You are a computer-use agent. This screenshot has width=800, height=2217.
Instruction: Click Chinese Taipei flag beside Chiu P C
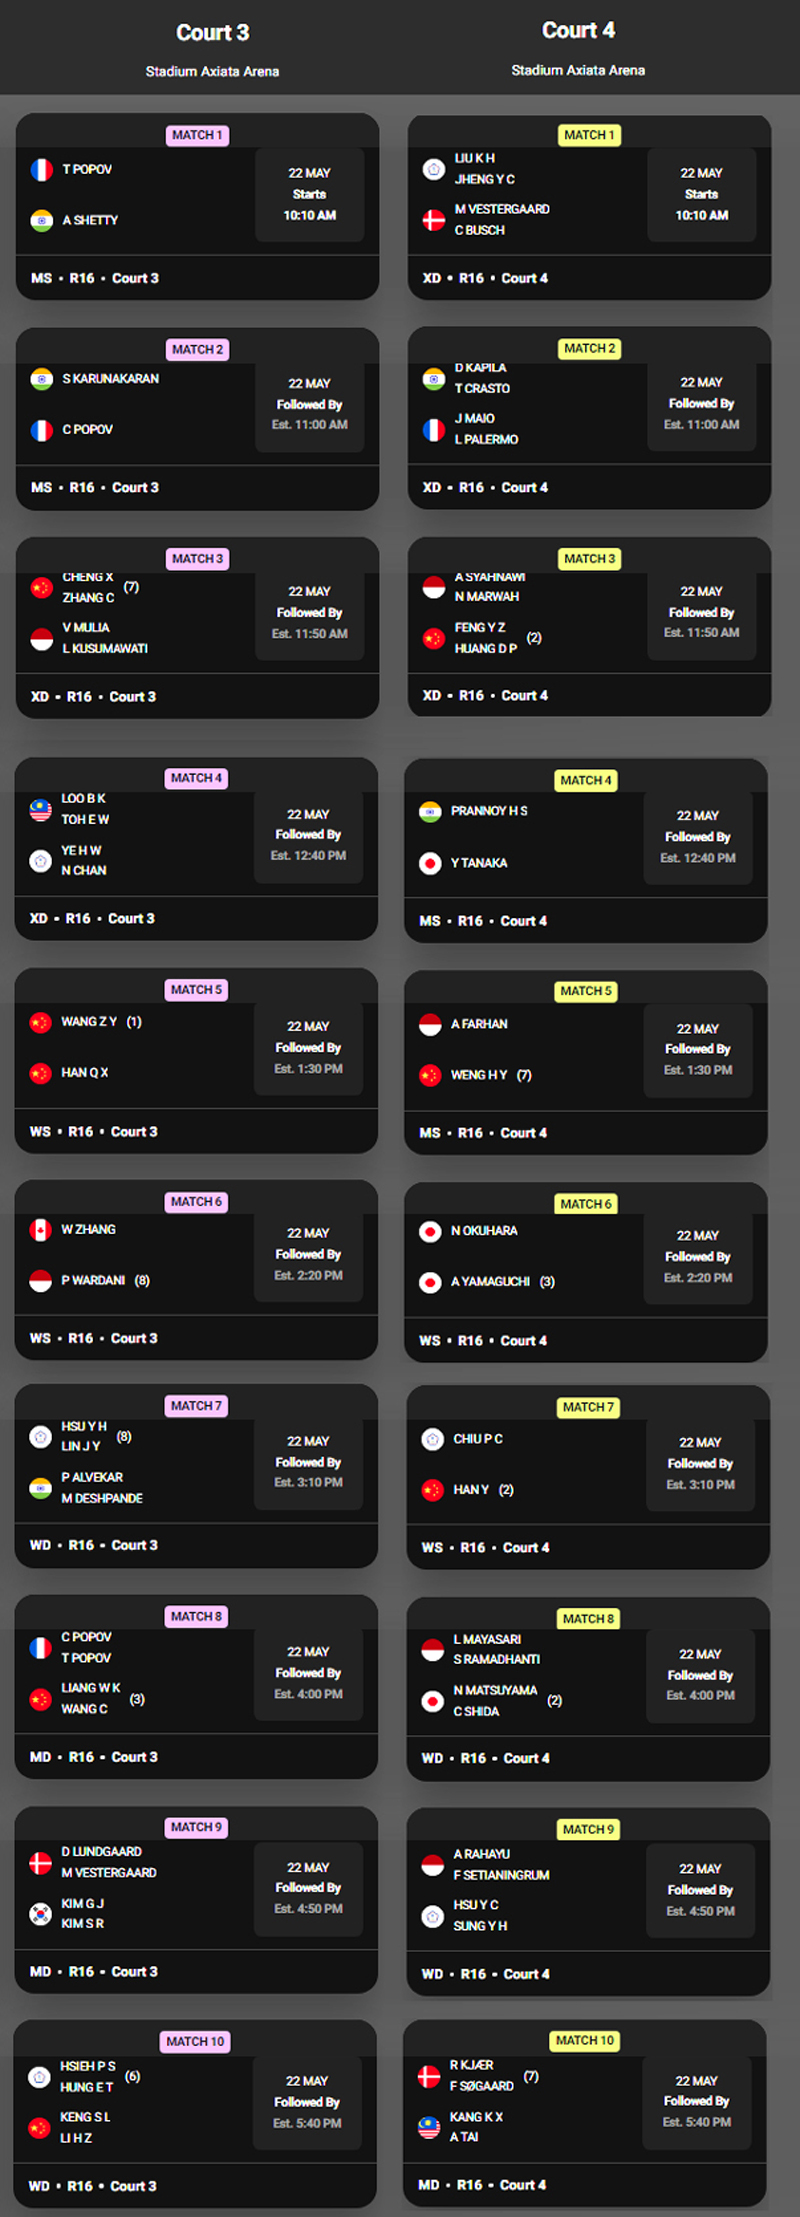click(432, 1439)
